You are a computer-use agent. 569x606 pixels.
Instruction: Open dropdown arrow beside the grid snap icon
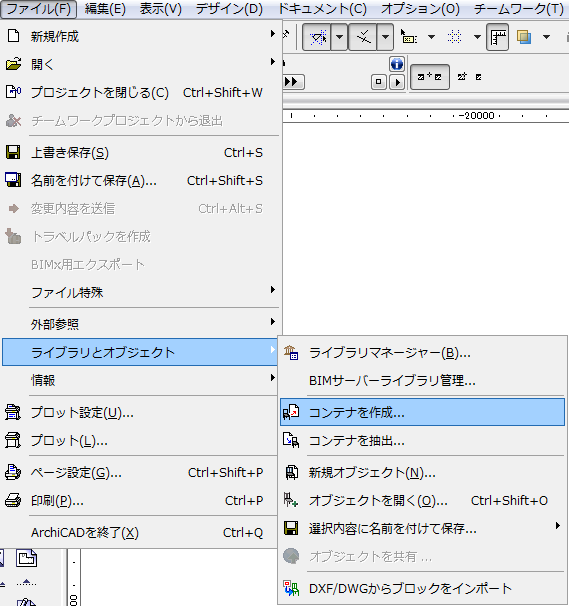(x=477, y=37)
